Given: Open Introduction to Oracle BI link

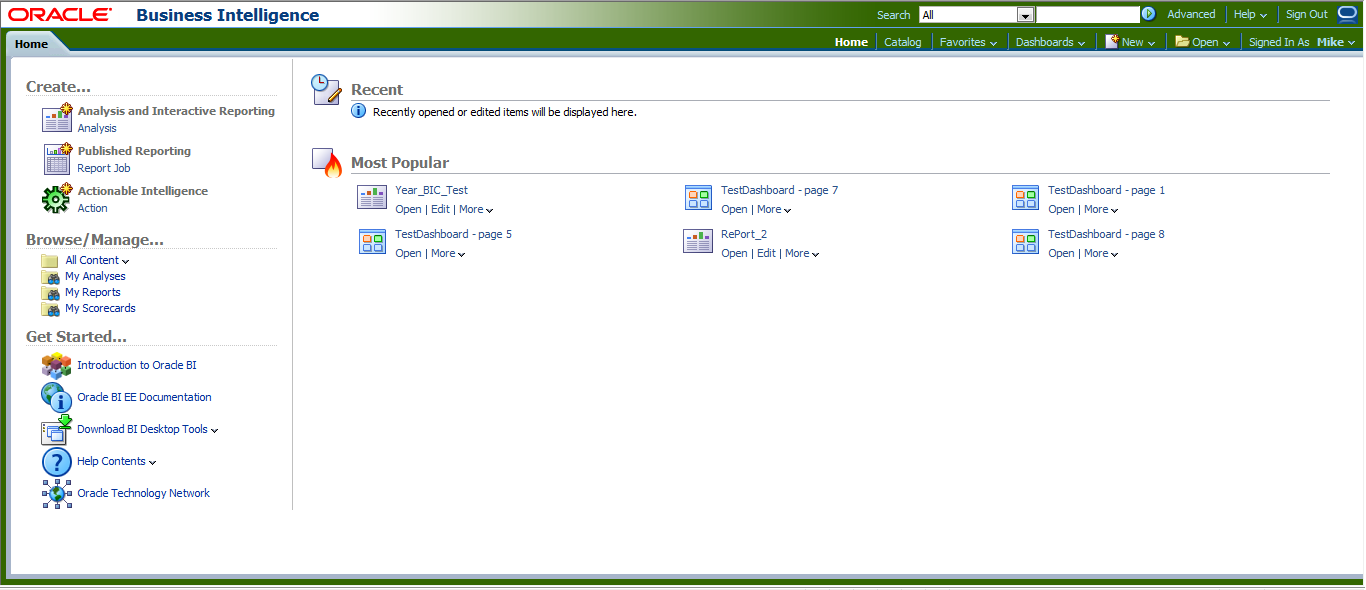Looking at the screenshot, I should click(x=137, y=365).
